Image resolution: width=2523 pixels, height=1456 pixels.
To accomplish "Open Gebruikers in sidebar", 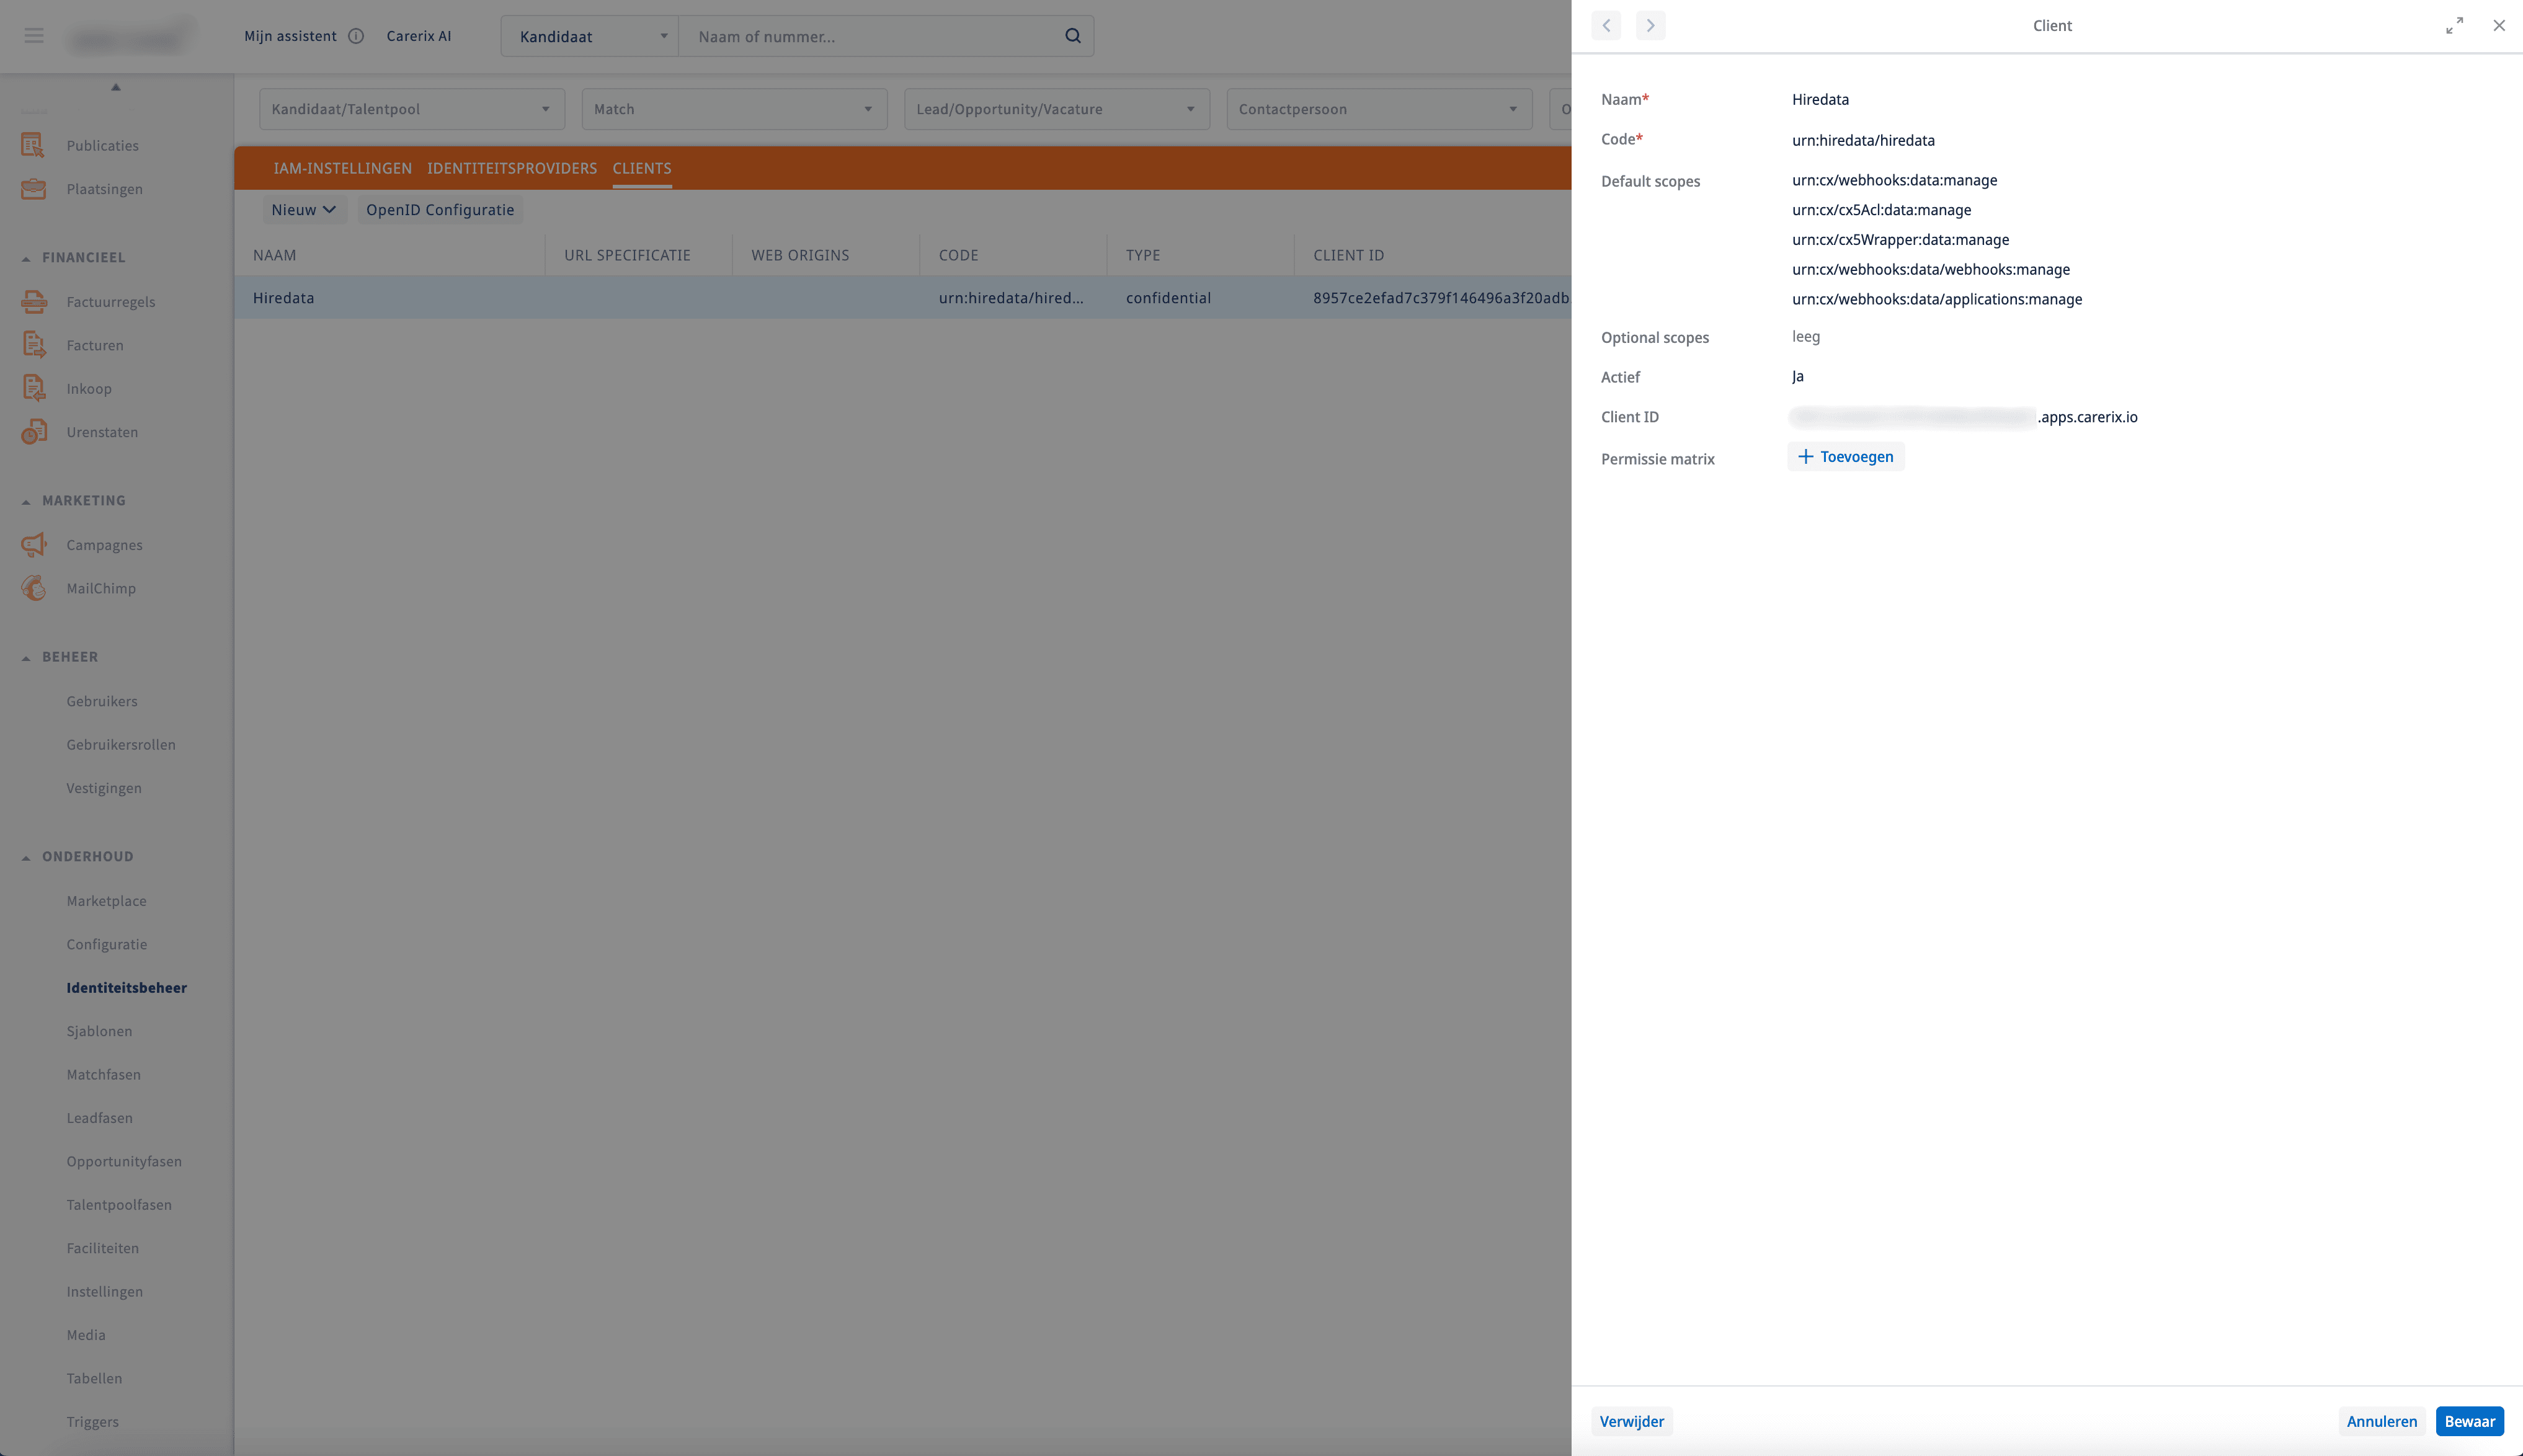I will (102, 701).
